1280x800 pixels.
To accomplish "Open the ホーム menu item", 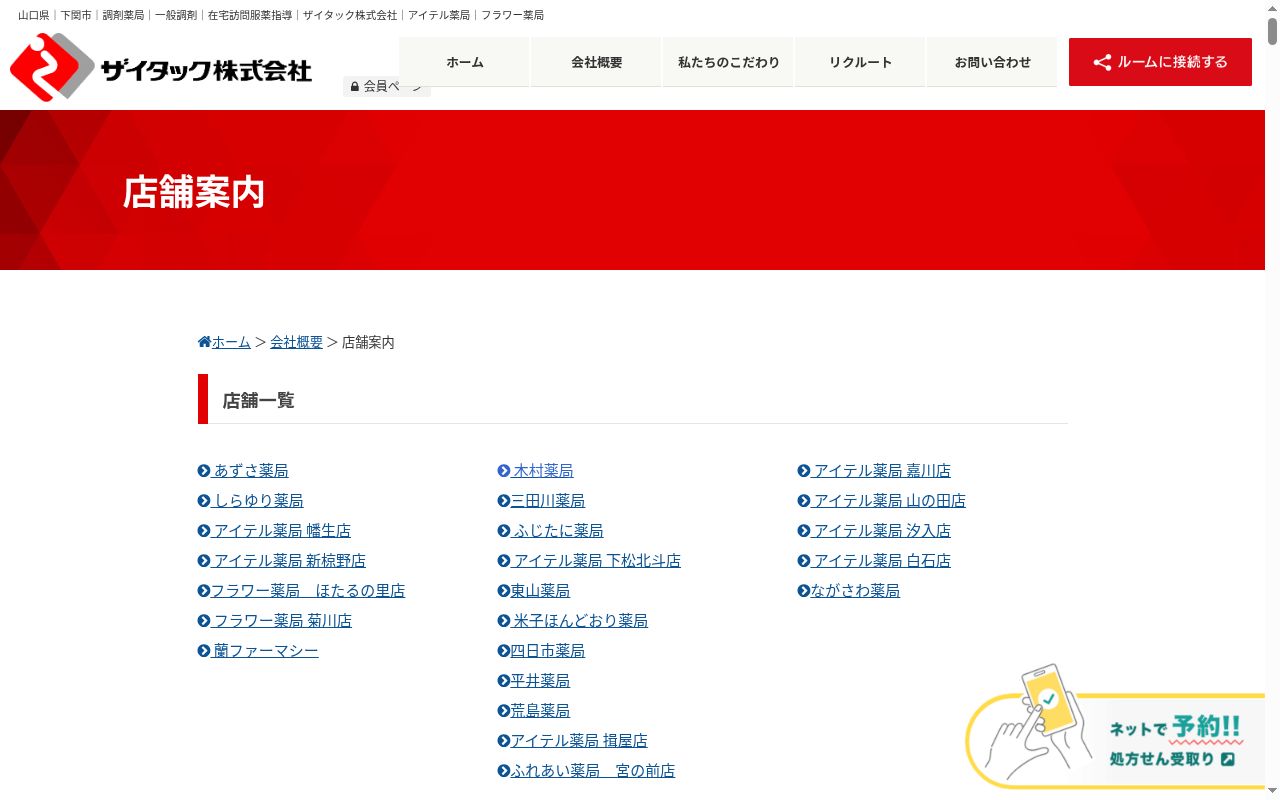I will (465, 62).
